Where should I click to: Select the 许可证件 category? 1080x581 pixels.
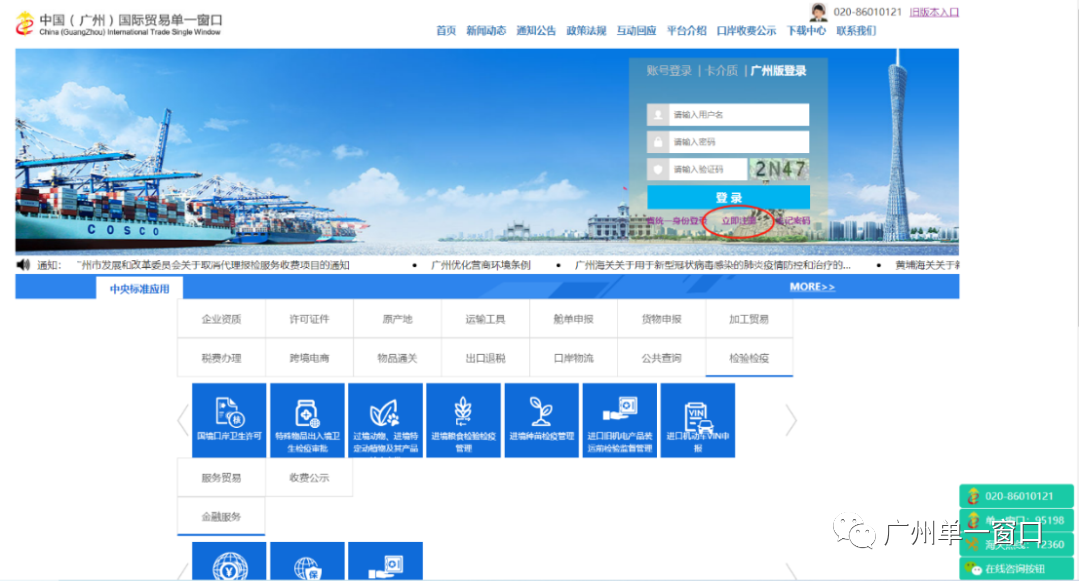(x=309, y=319)
